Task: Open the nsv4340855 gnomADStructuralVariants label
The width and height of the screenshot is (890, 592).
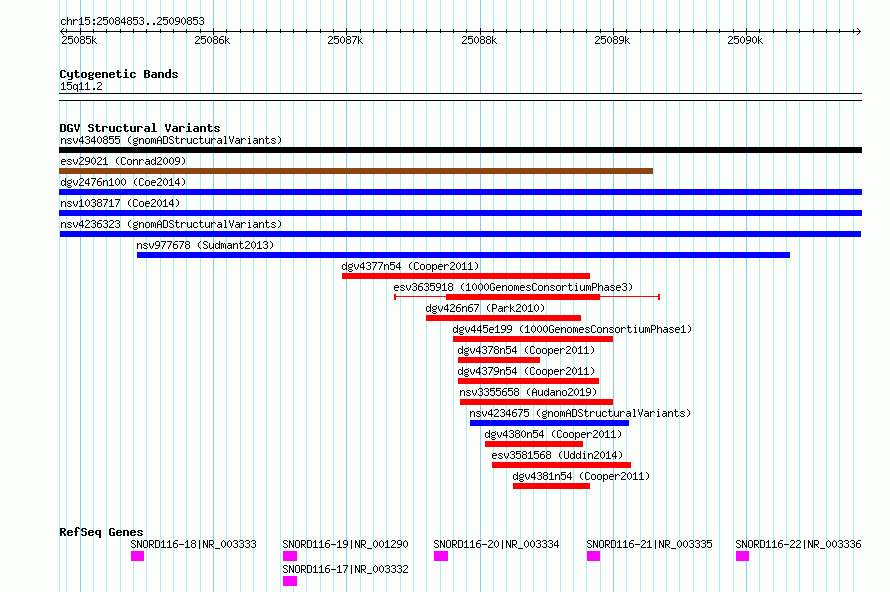Action: 171,140
